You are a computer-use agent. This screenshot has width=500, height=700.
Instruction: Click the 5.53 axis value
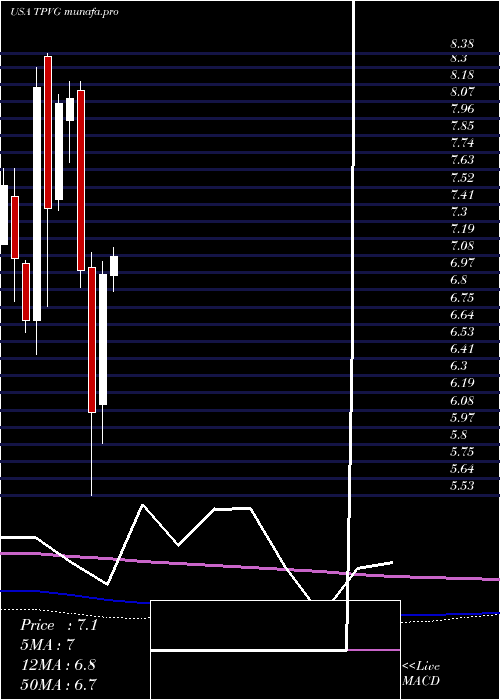click(x=462, y=486)
